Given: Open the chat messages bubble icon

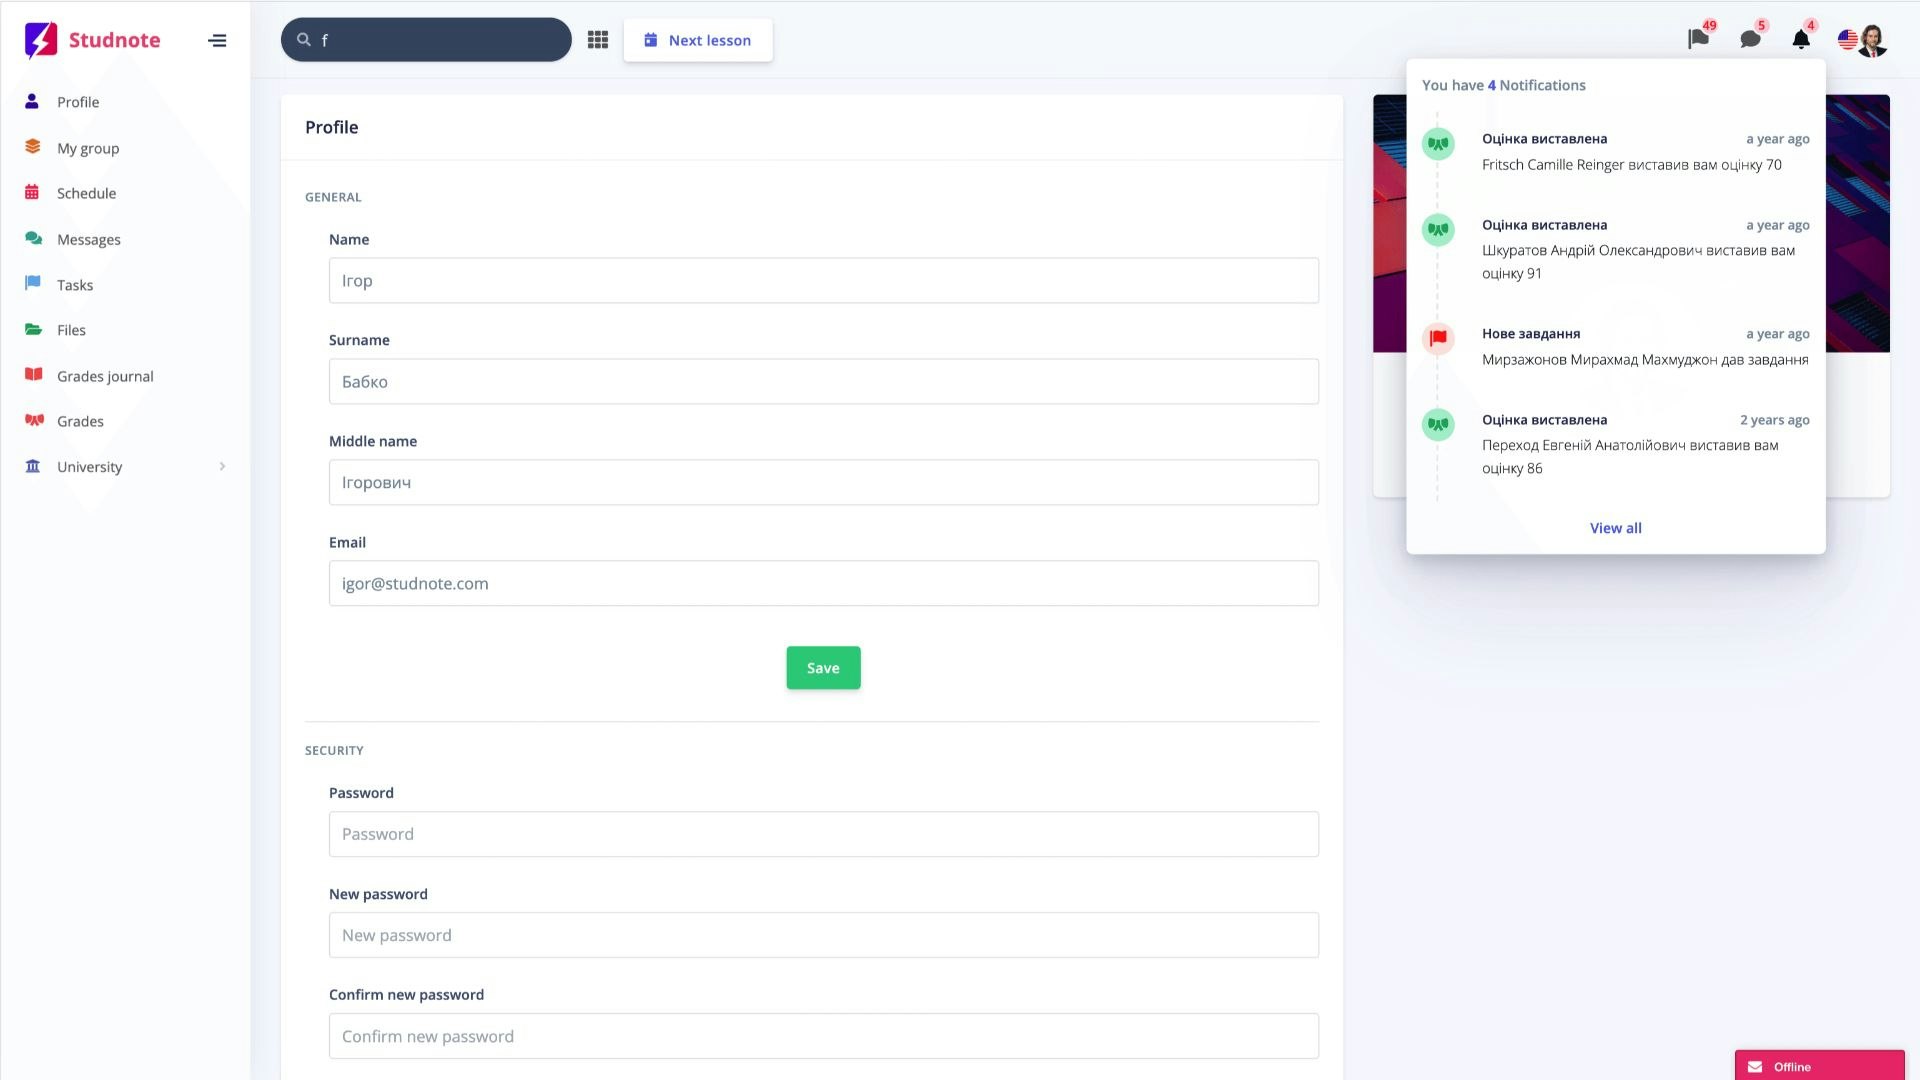Looking at the screenshot, I should [1750, 39].
